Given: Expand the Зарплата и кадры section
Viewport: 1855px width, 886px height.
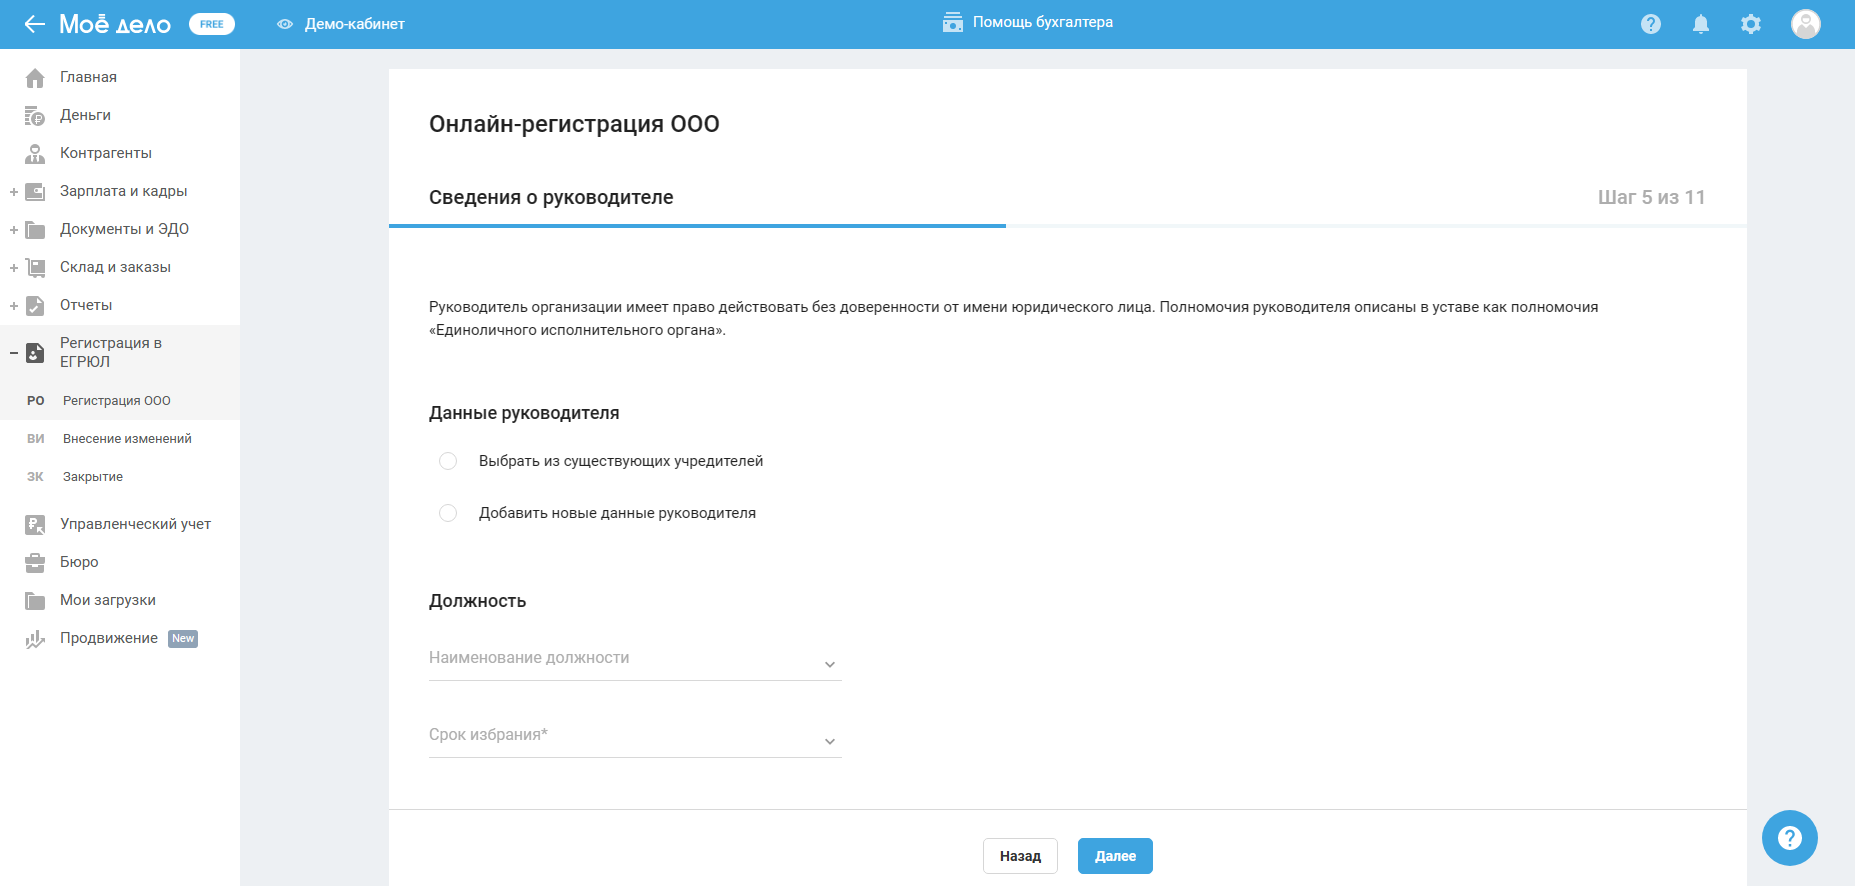Looking at the screenshot, I should pyautogui.click(x=14, y=192).
